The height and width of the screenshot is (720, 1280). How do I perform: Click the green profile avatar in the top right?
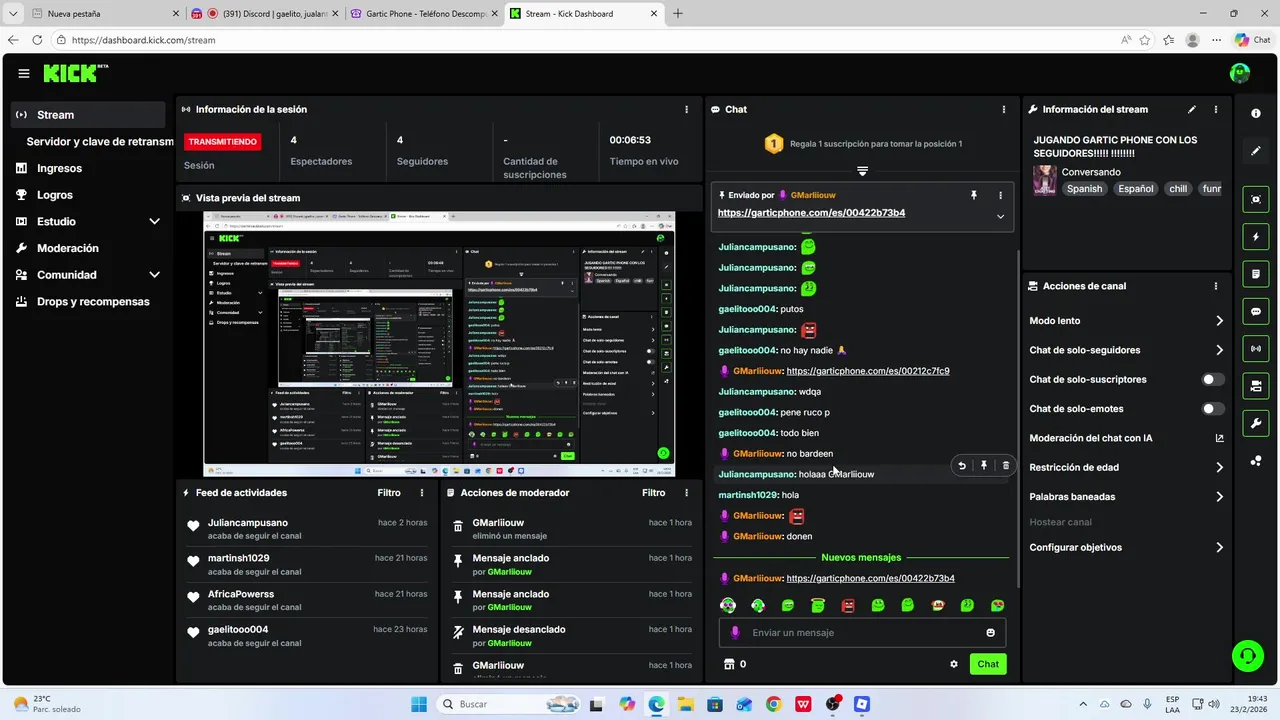click(1240, 73)
